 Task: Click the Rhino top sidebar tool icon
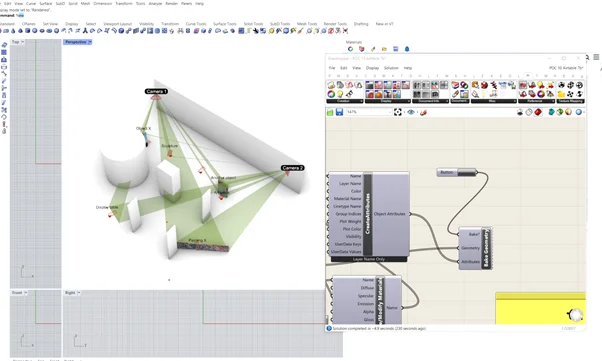tap(4, 45)
